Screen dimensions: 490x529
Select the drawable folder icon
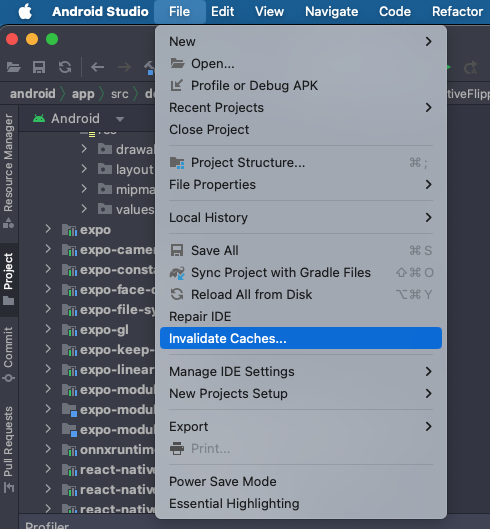(105, 149)
